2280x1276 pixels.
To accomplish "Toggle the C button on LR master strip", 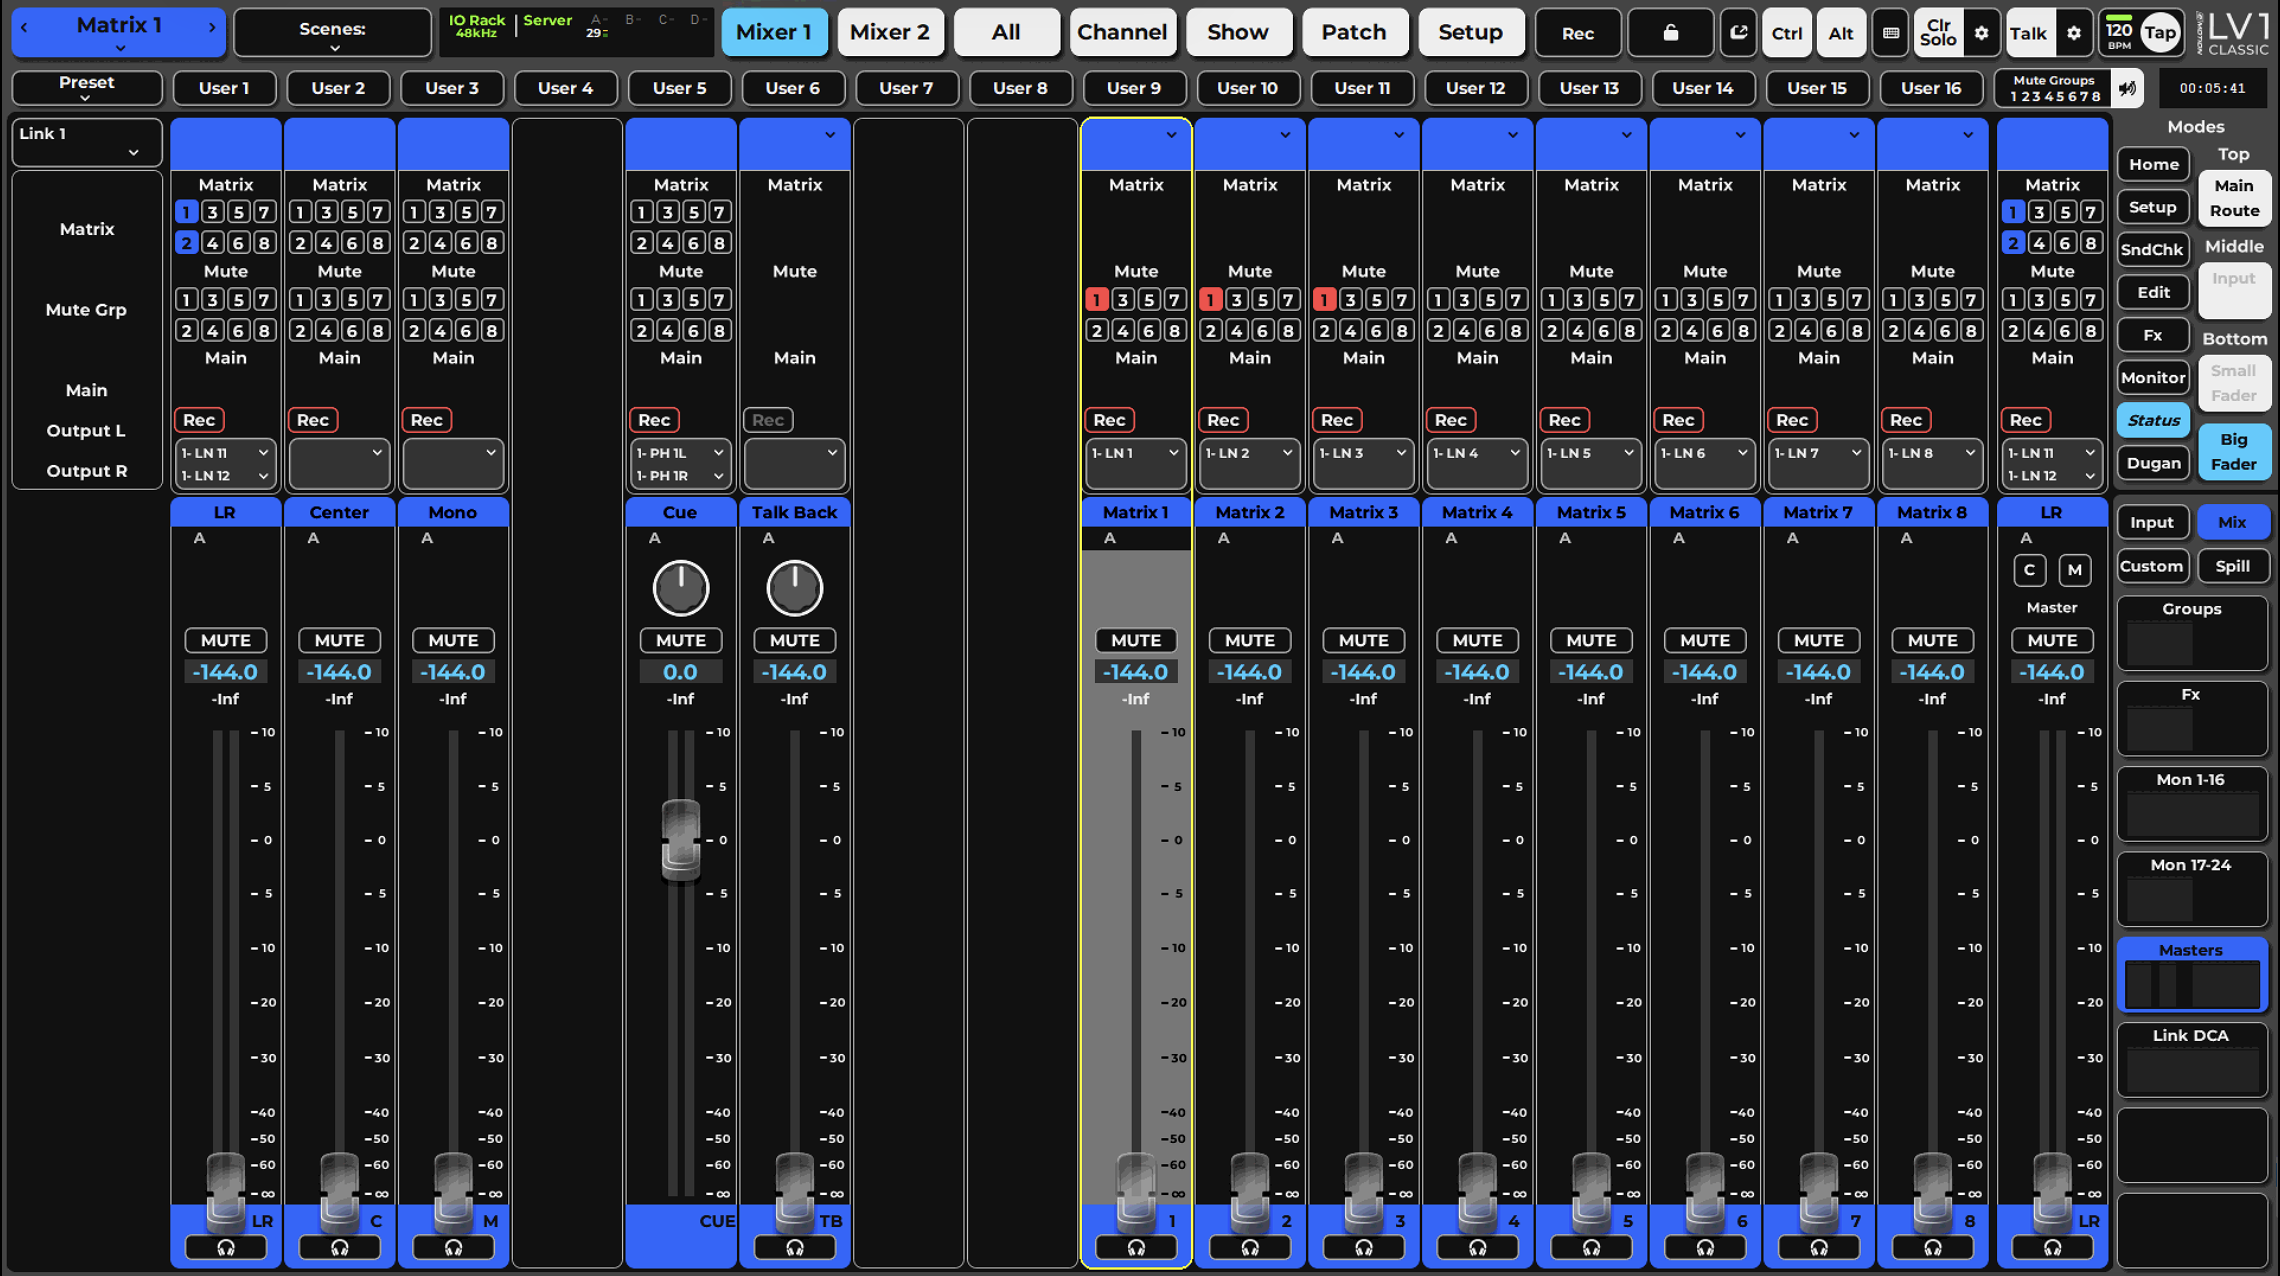I will (x=2029, y=570).
